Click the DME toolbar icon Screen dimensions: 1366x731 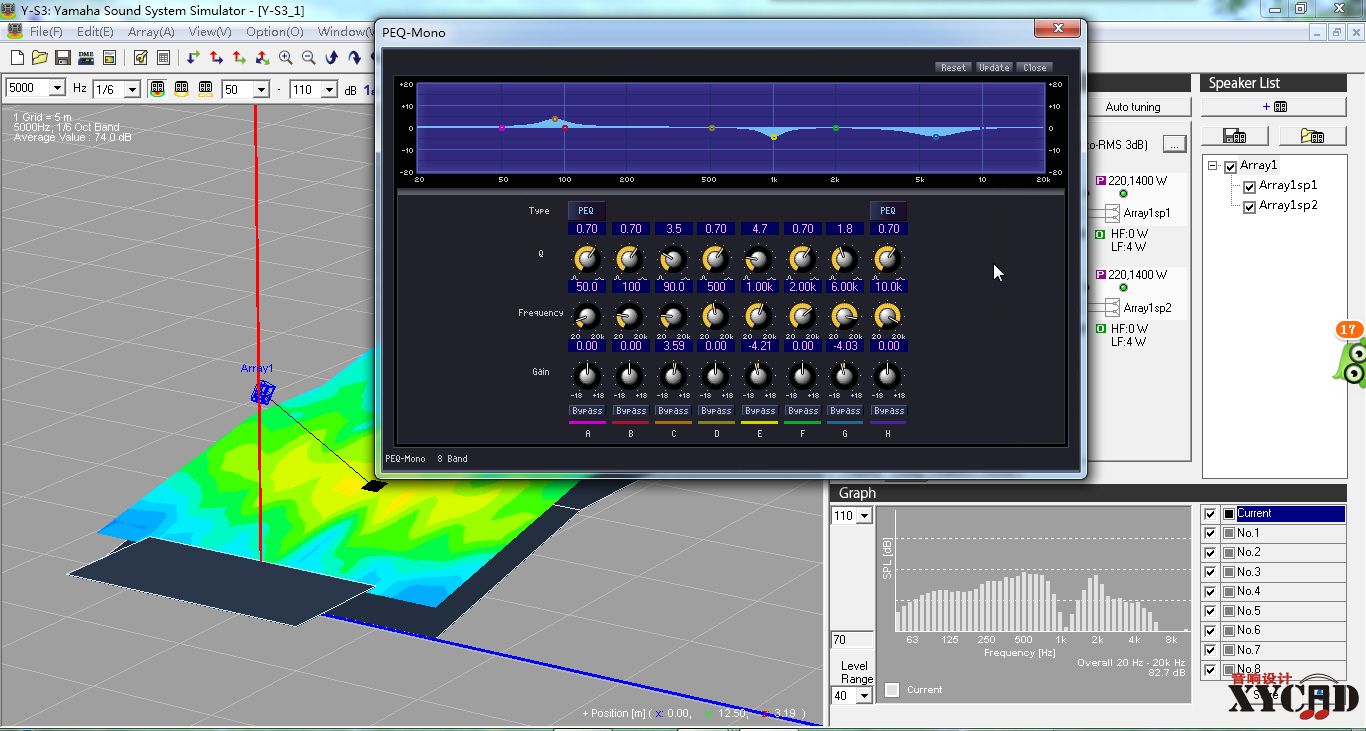coord(86,58)
